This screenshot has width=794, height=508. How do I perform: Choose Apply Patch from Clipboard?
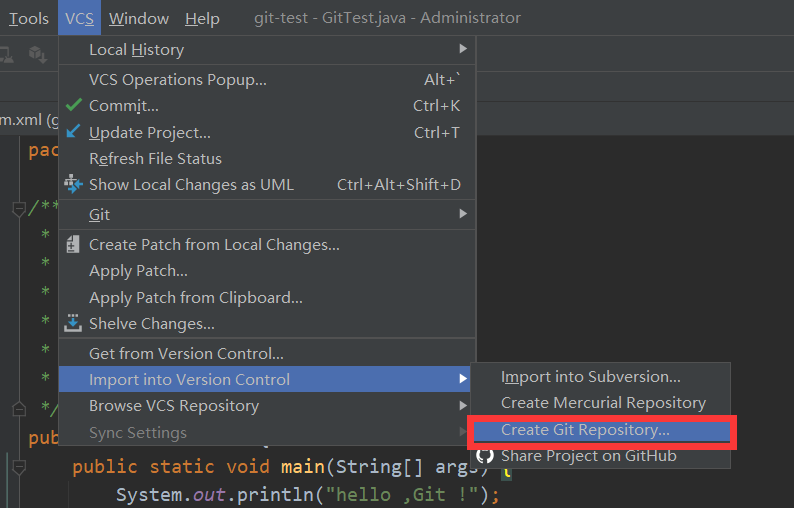267,298
